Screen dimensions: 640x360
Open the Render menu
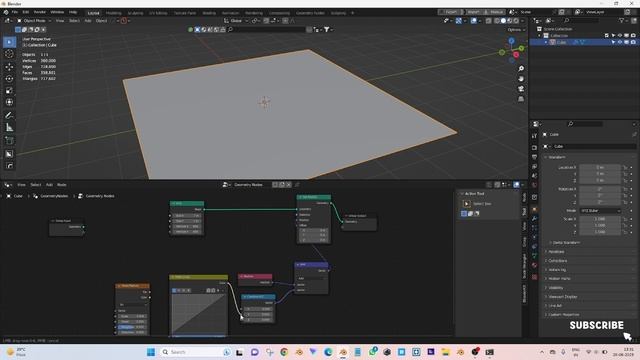click(x=40, y=12)
